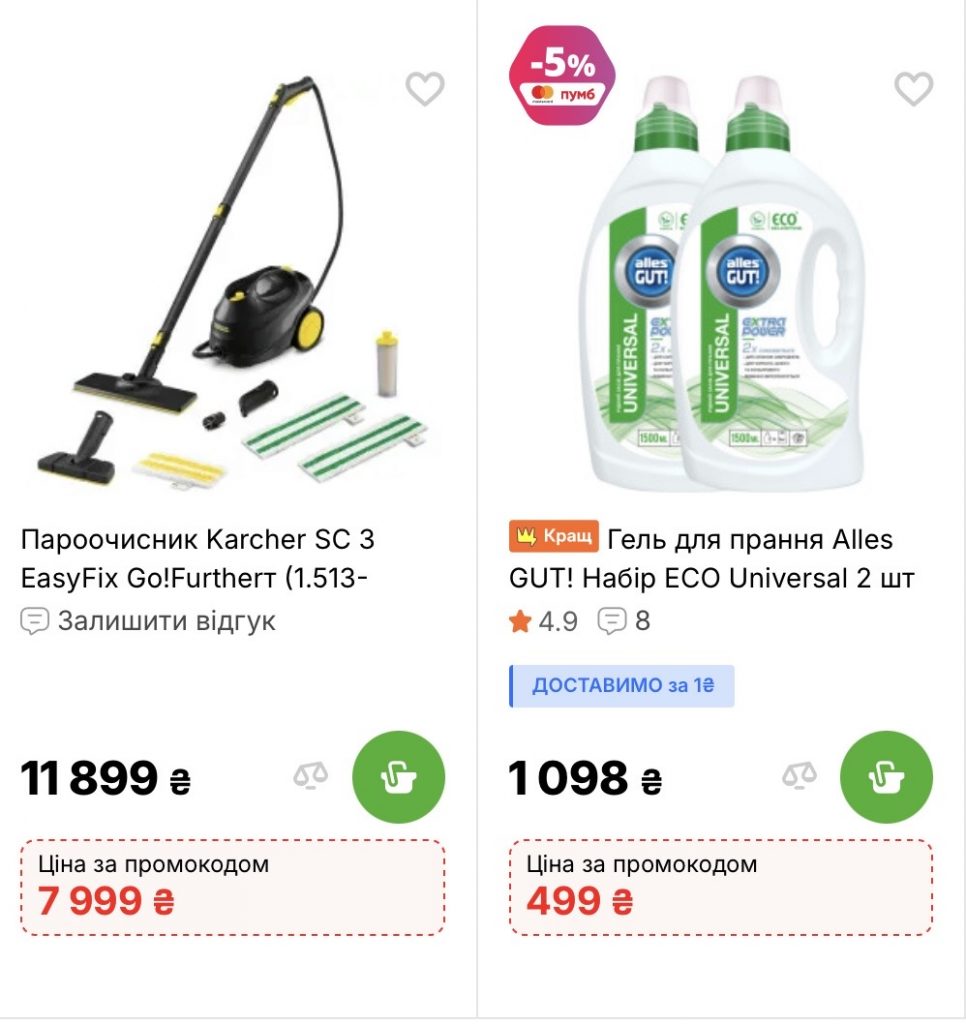The image size is (966, 1024).
Task: Add Alles GUT gel to wishlist heart
Action: click(x=913, y=88)
